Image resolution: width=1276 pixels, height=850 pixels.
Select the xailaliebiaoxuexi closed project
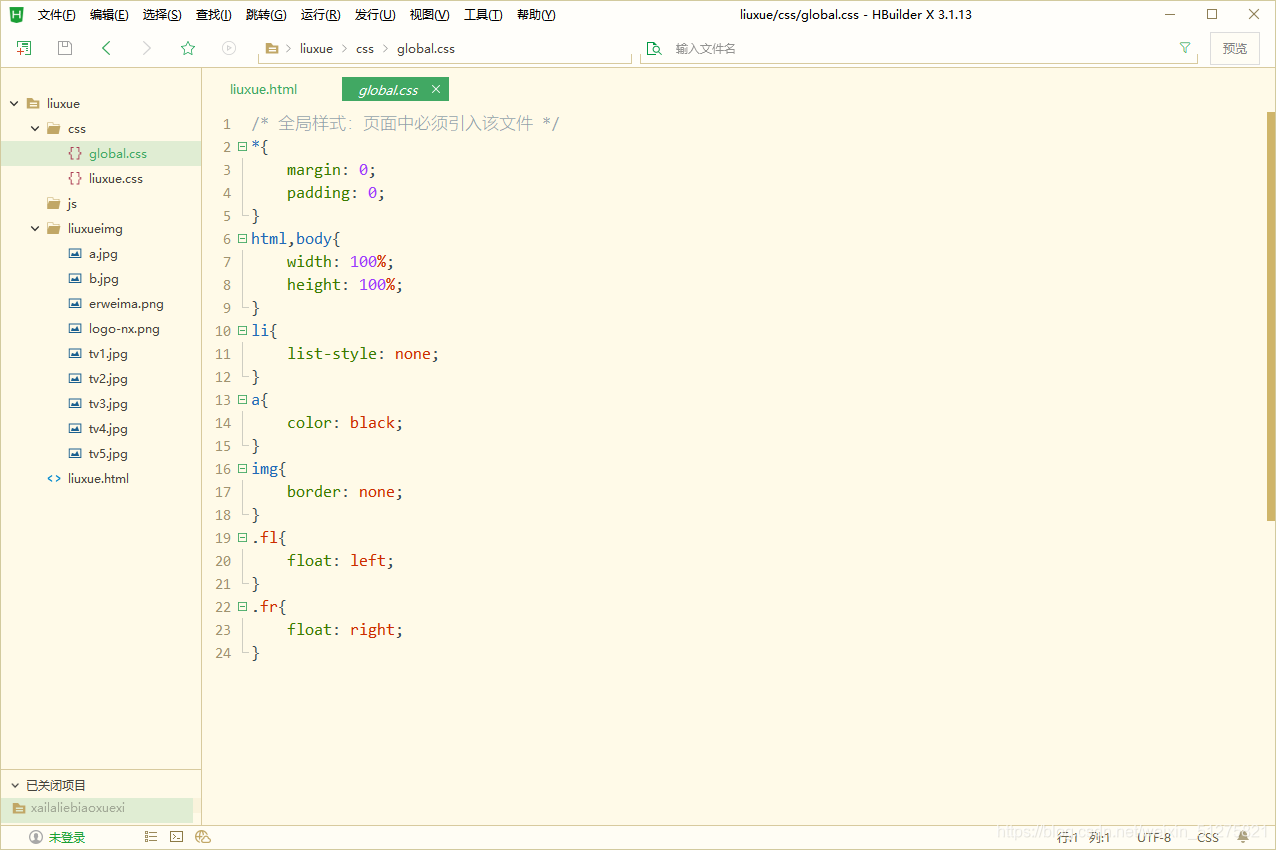click(x=97, y=808)
